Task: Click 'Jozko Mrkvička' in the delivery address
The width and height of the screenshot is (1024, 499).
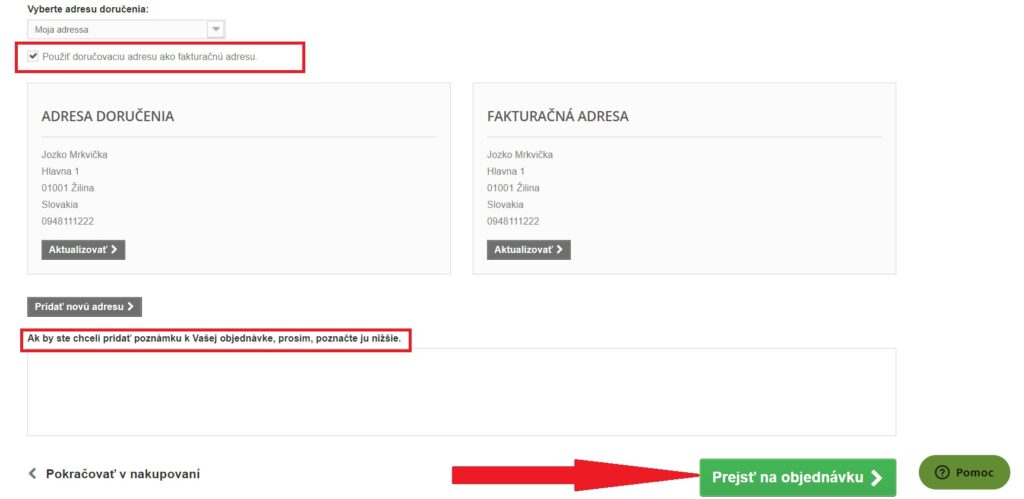Action: click(x=74, y=155)
